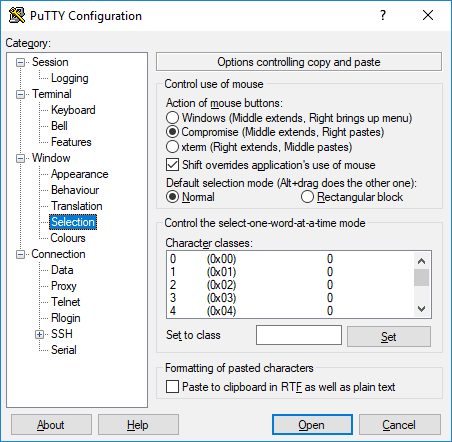
Task: Open the Appearance category
Action: point(80,174)
